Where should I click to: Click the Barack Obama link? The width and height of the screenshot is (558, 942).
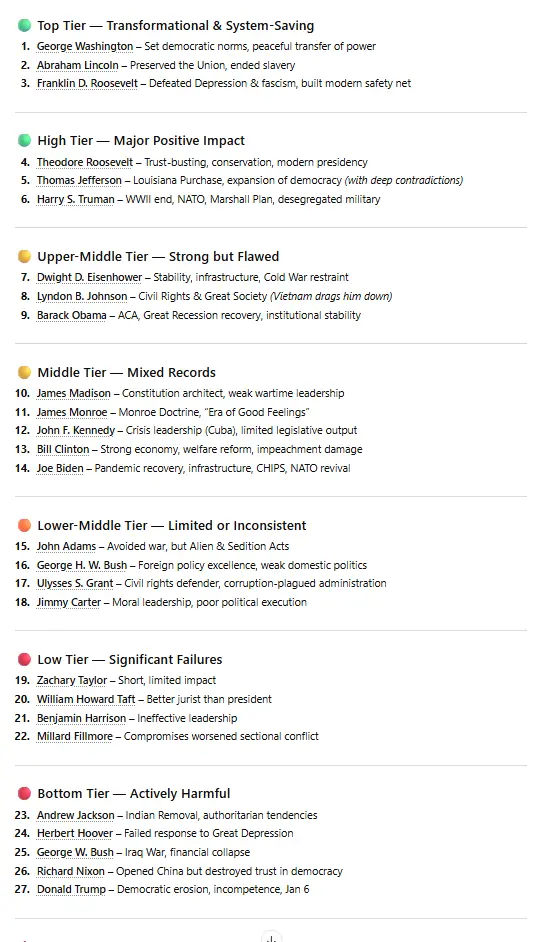point(71,315)
